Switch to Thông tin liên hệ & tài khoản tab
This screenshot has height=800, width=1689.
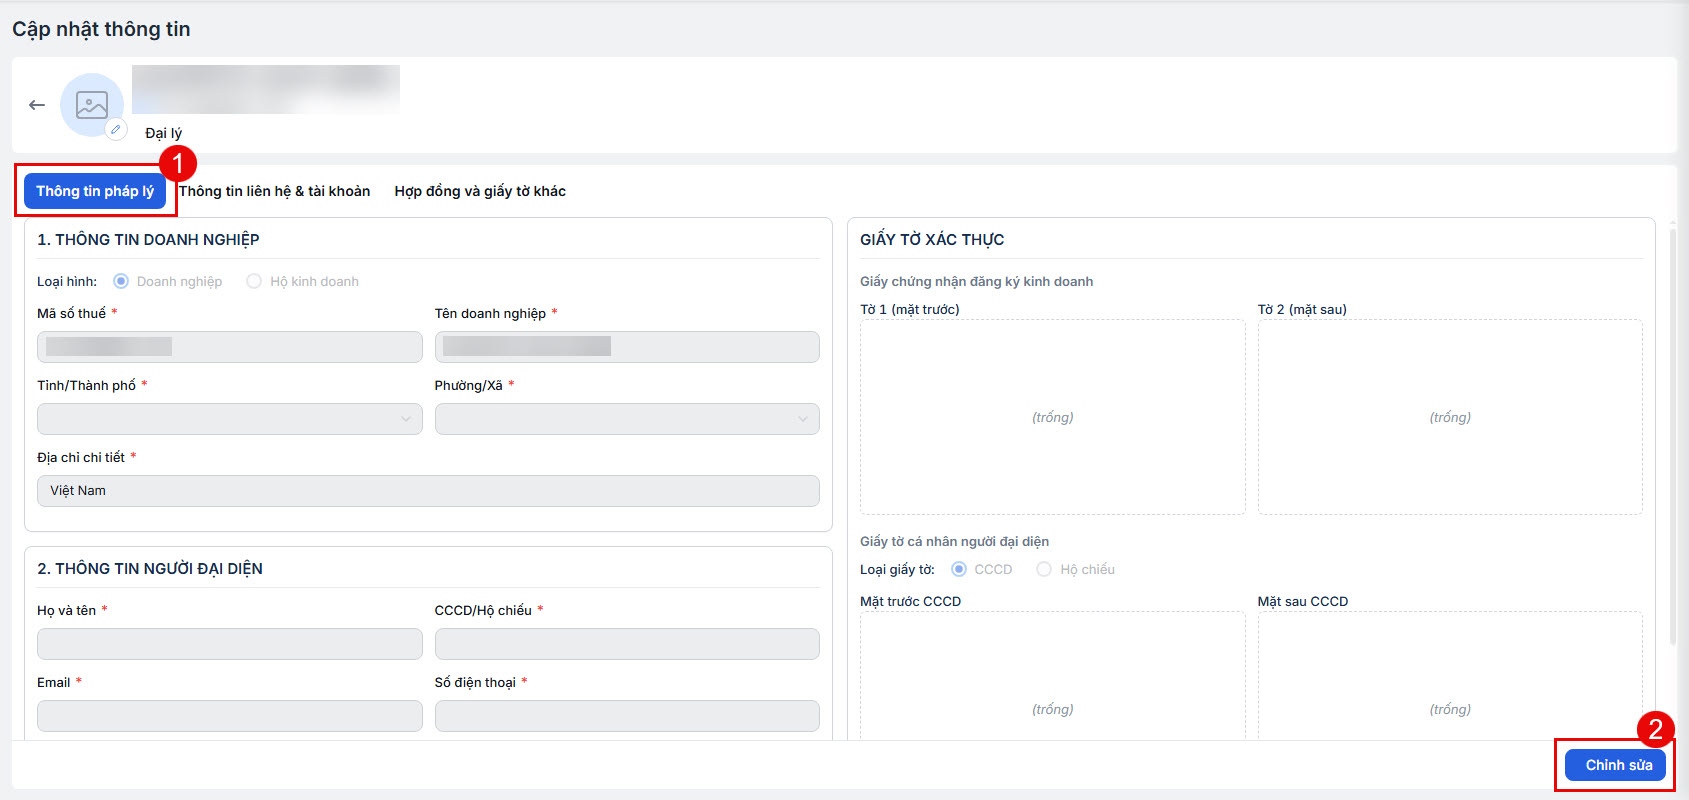[274, 191]
